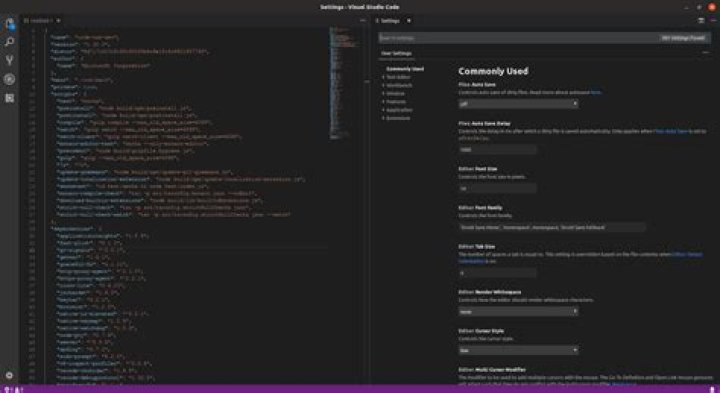
Task: Expand the Window tree arrow
Action: coord(383,94)
